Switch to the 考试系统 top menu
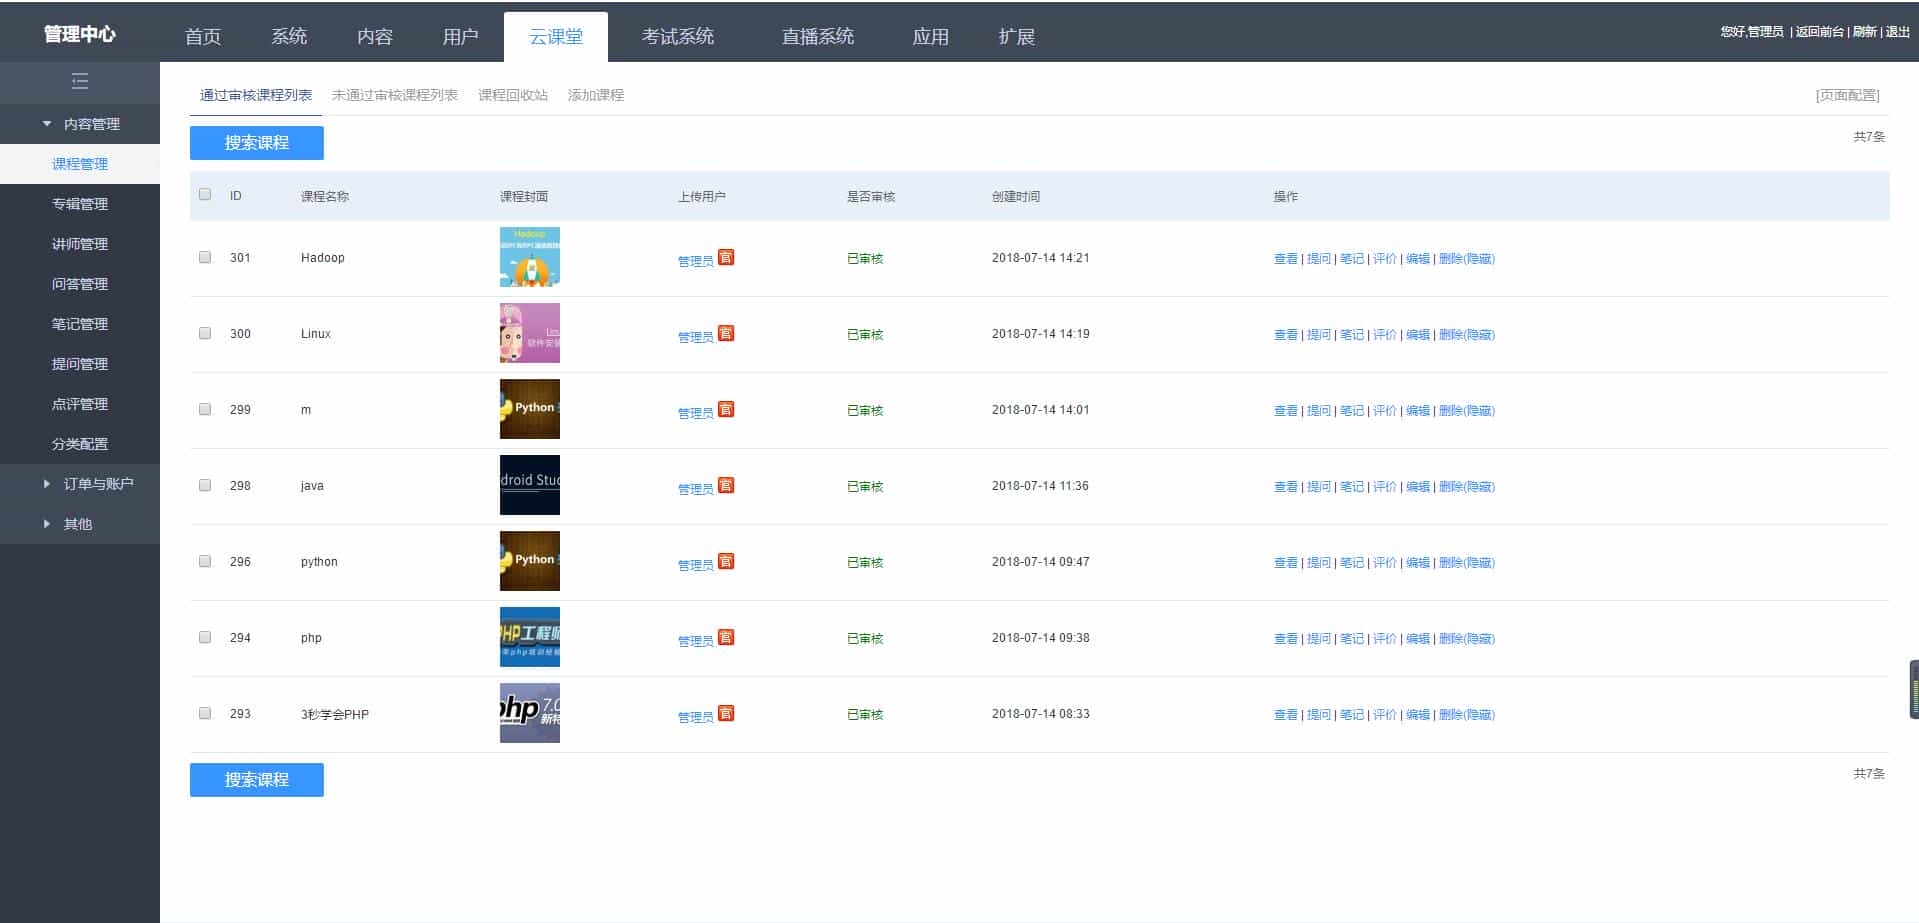The width and height of the screenshot is (1919, 923). [677, 37]
